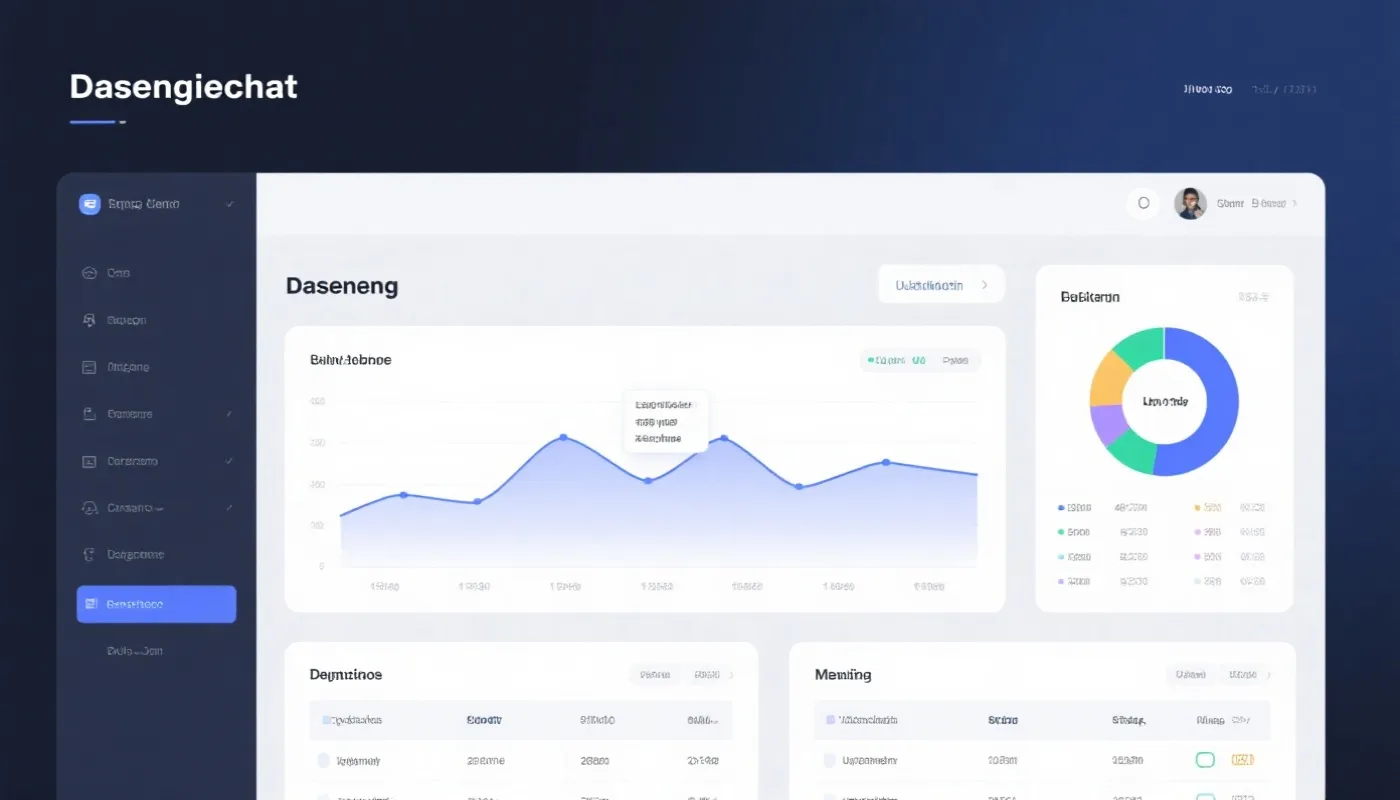
Task: Select the first row checkbox in Demurinos table
Action: pyautogui.click(x=324, y=761)
